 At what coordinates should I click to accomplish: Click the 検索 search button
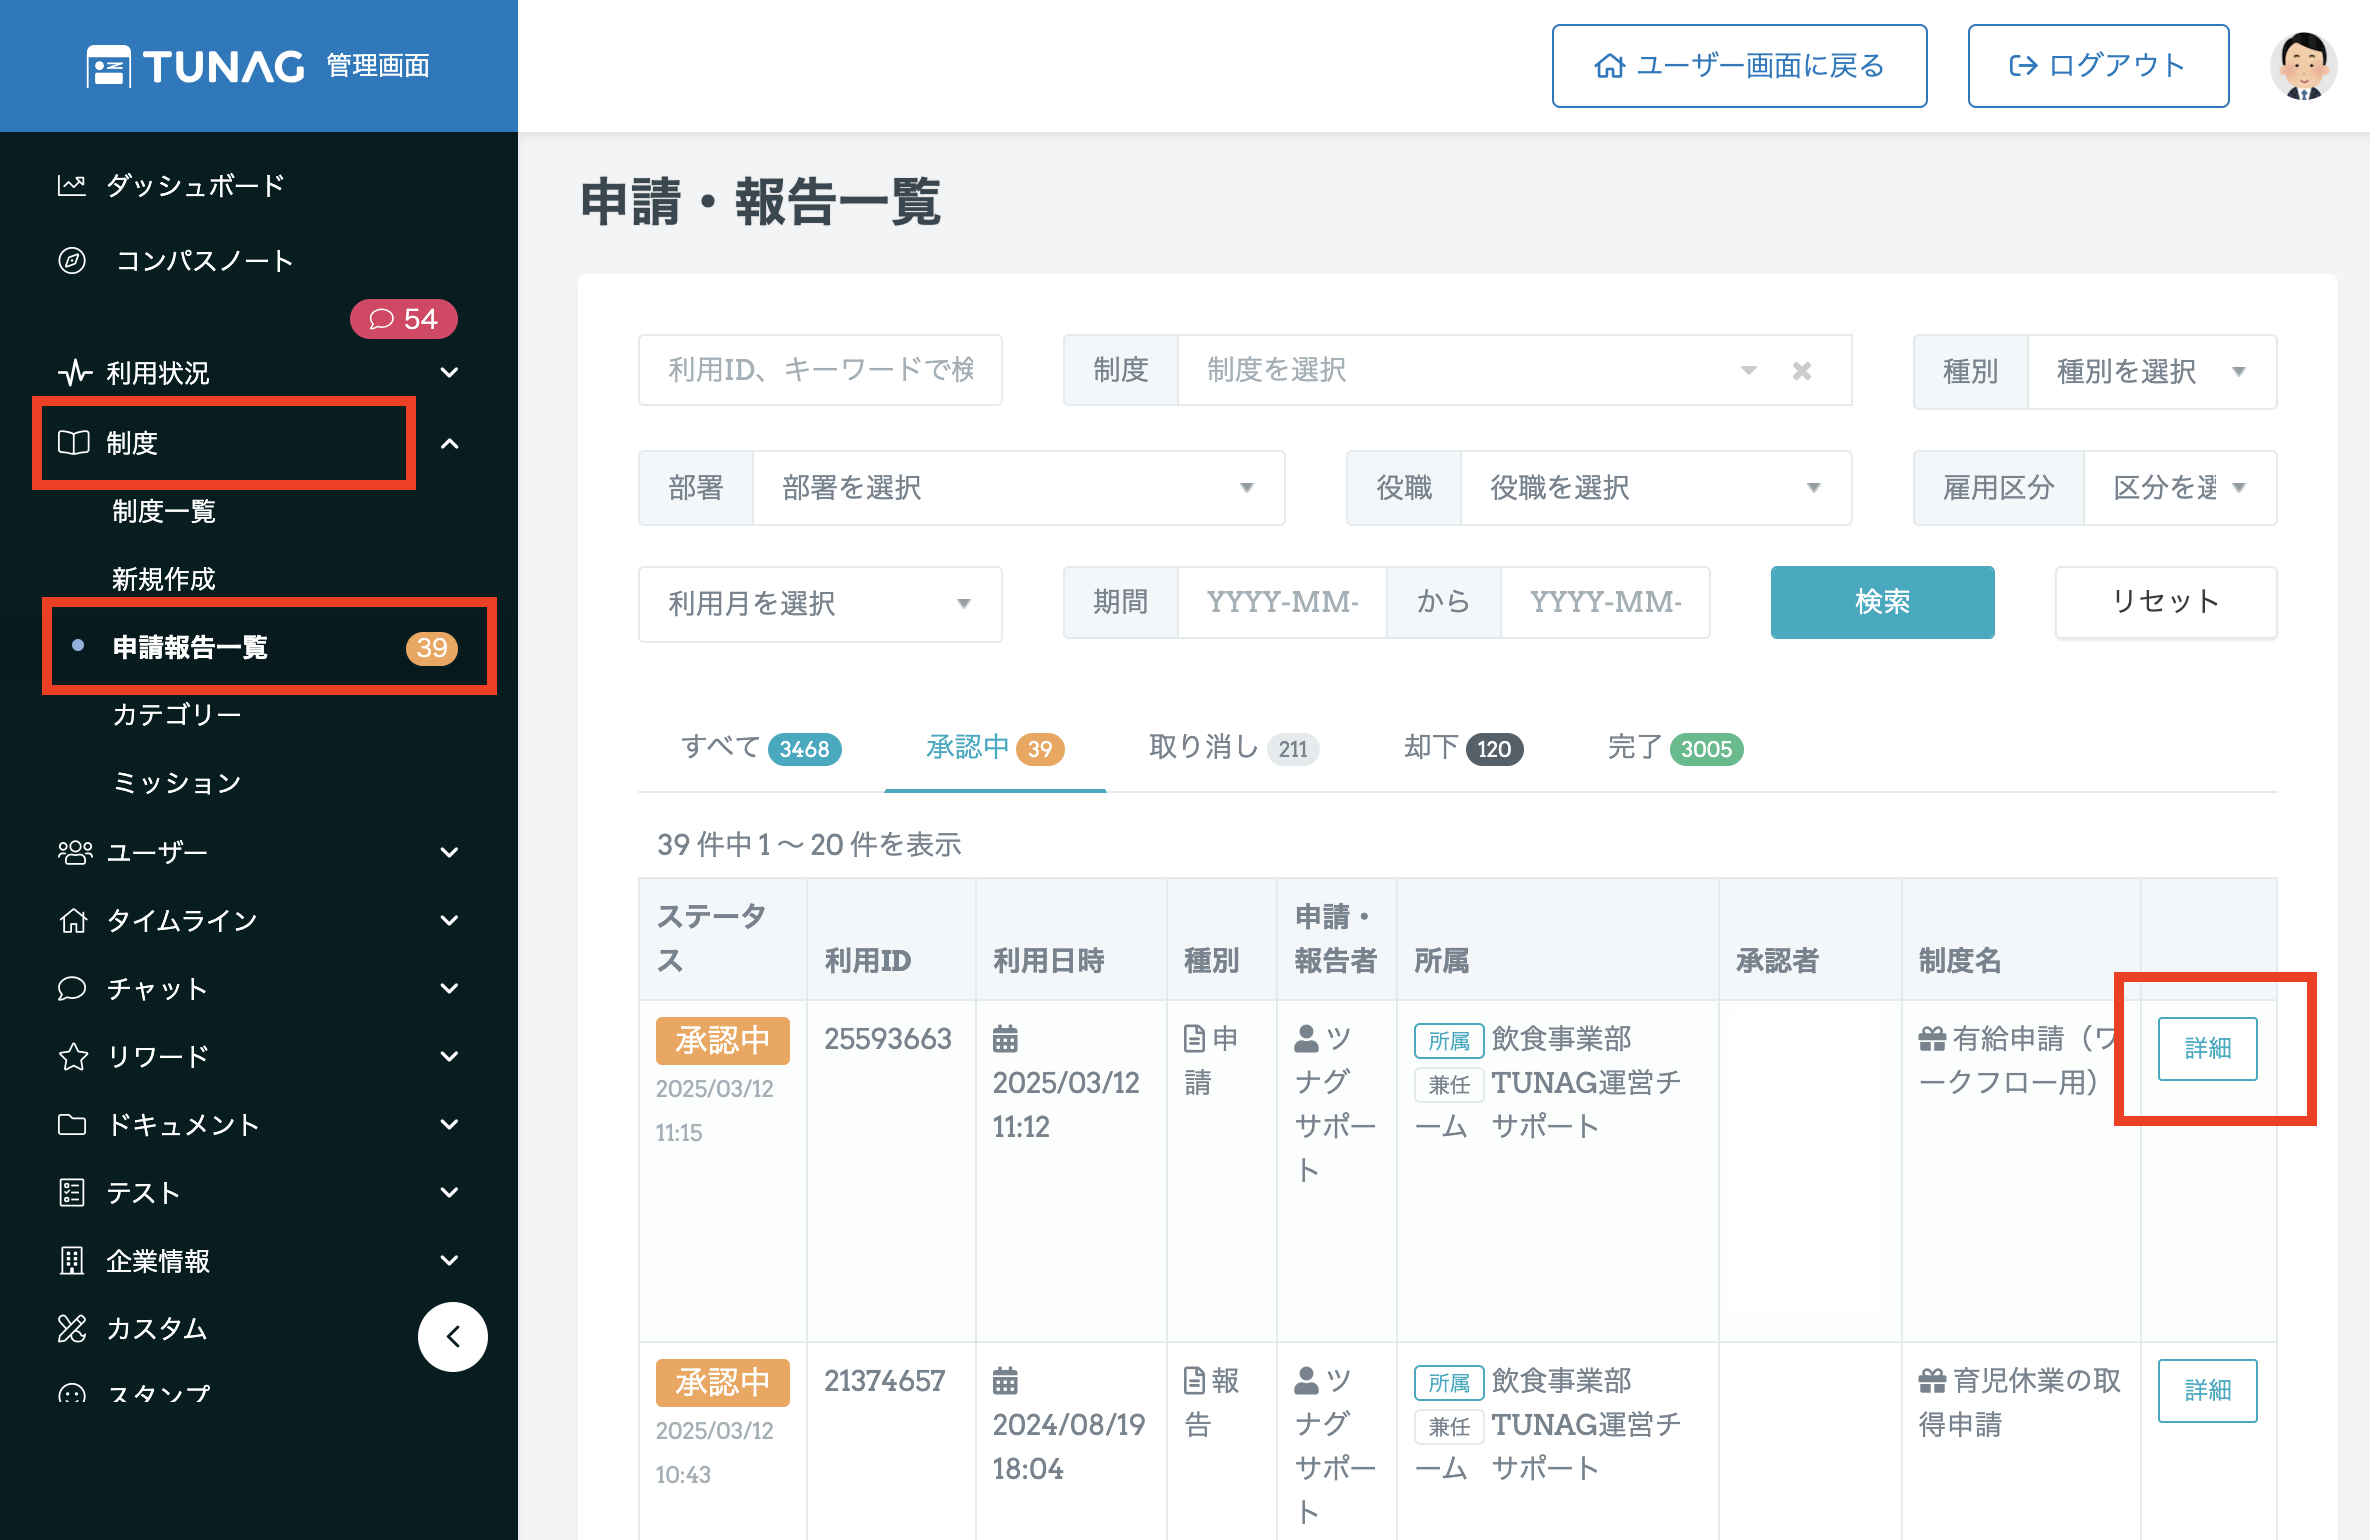point(1881,602)
